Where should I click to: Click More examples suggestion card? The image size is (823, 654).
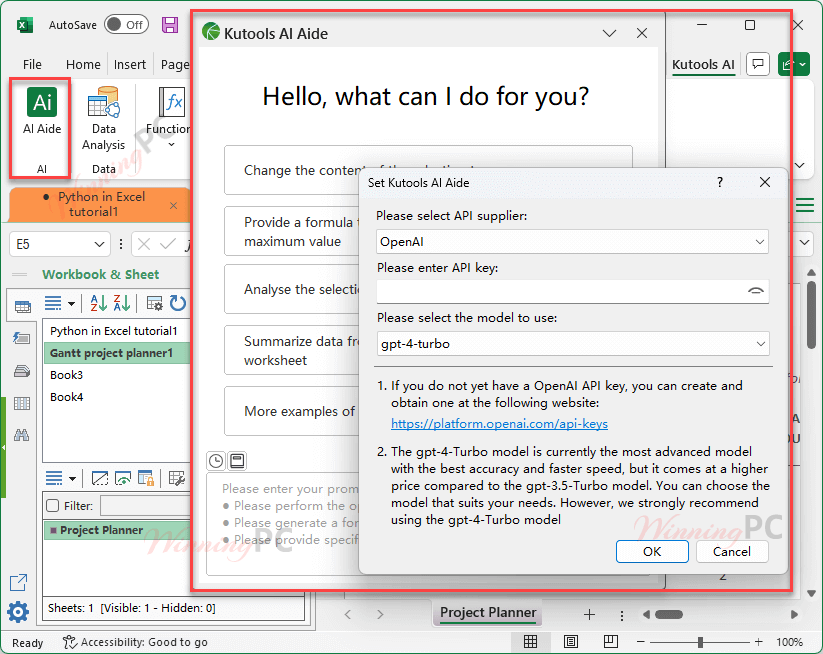click(292, 411)
